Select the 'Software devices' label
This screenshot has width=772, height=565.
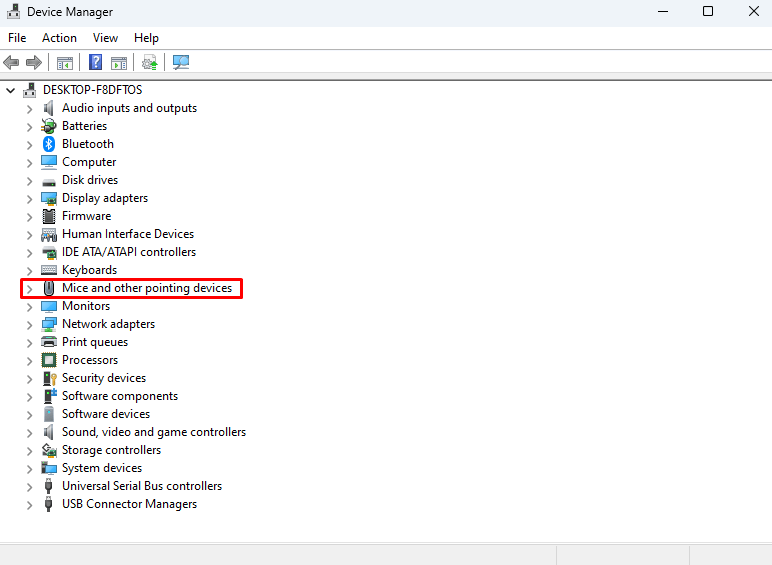106,414
